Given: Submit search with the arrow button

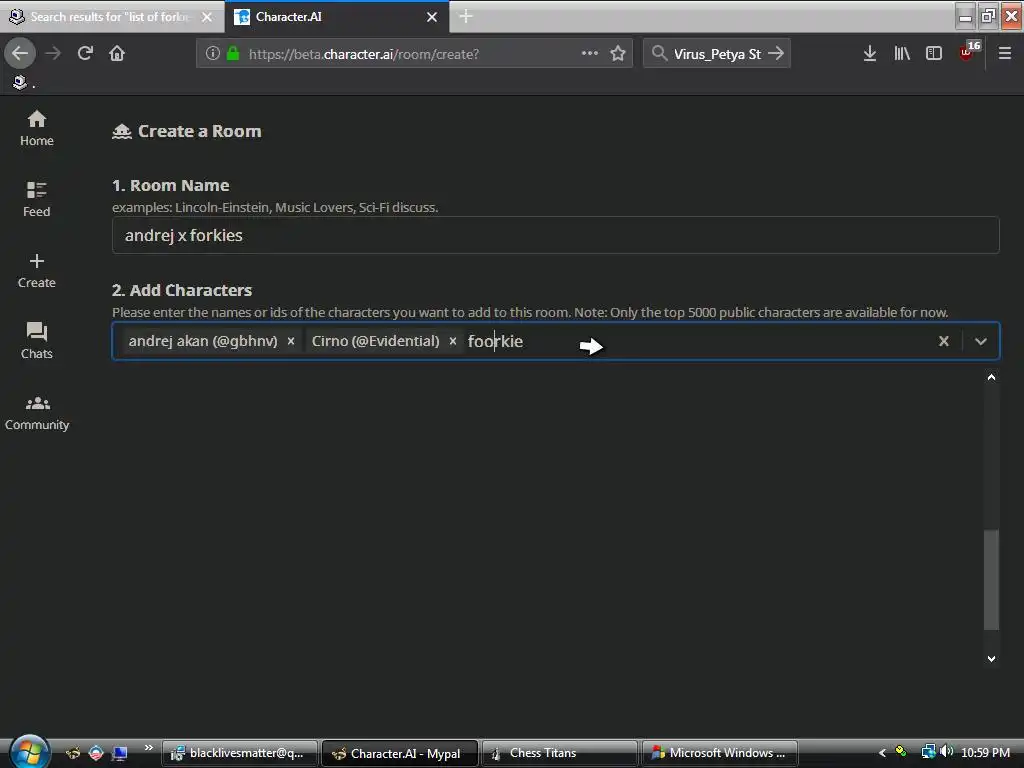Looking at the screenshot, I should (776, 53).
